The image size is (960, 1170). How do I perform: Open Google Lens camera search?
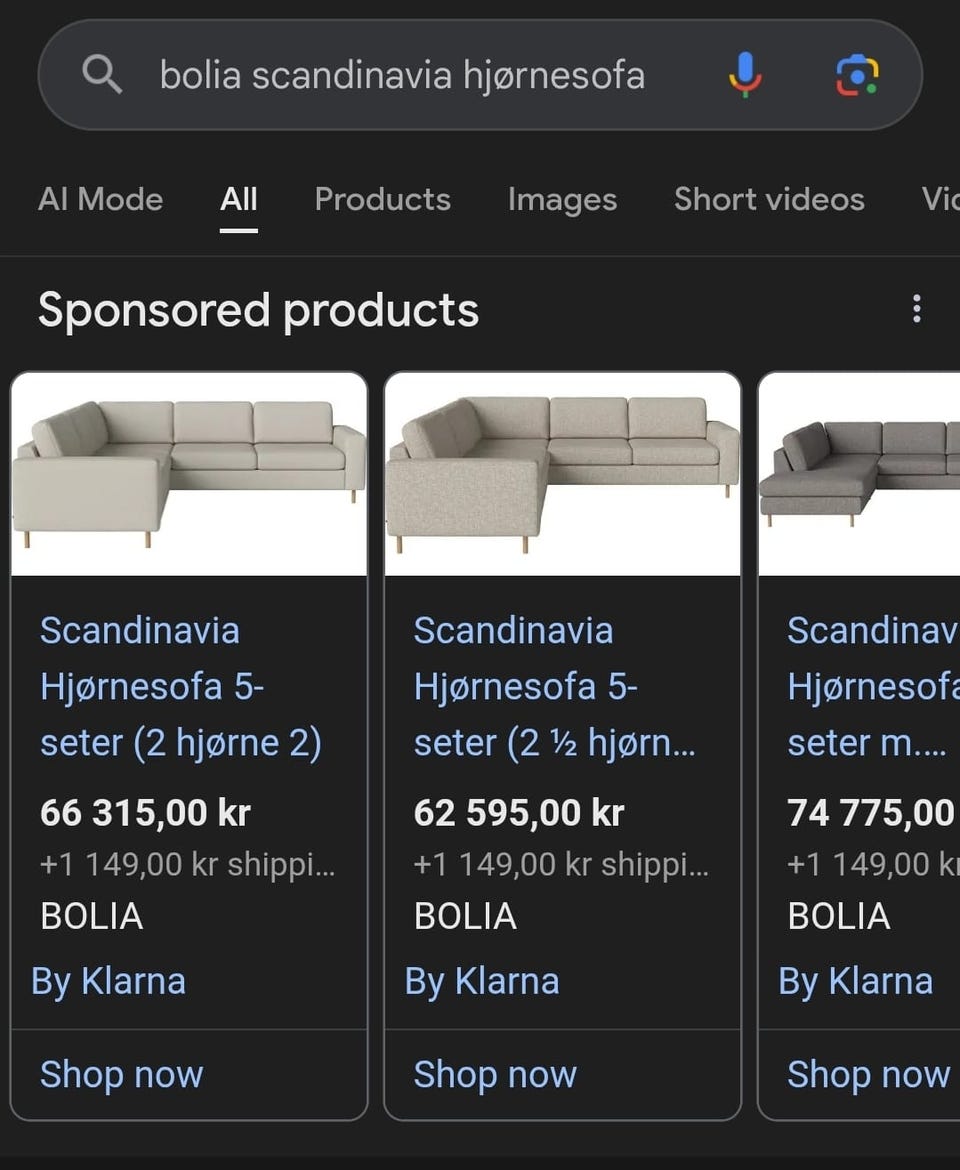pos(857,75)
